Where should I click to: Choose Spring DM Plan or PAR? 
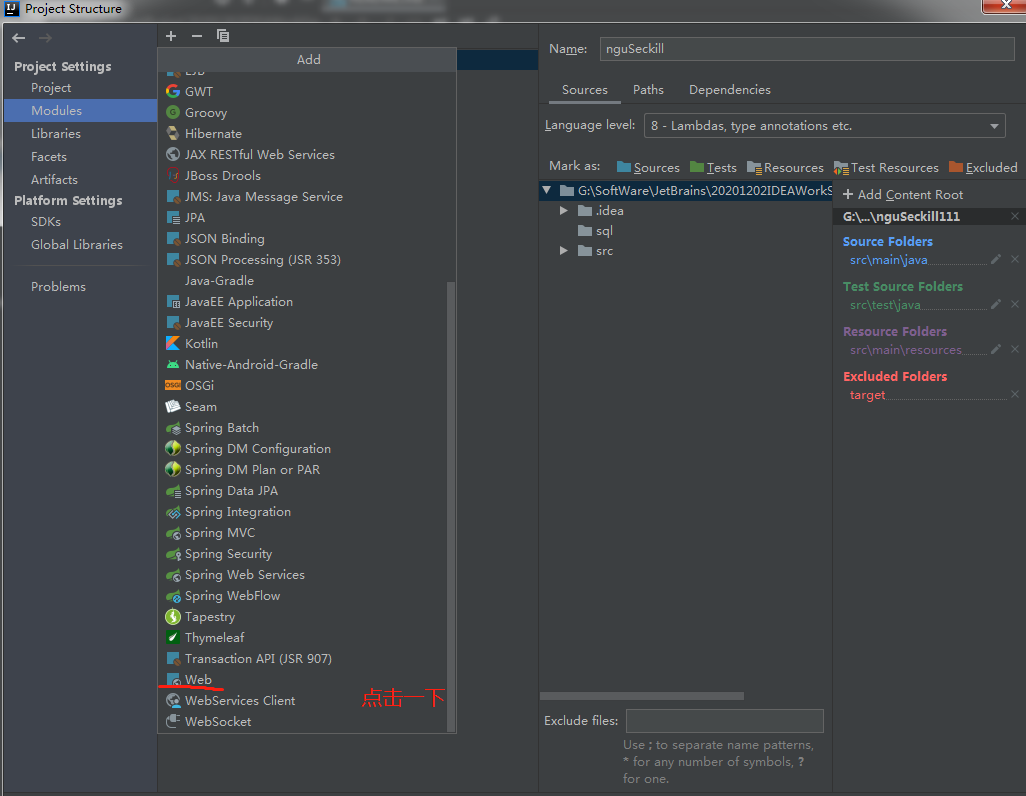[307, 469]
